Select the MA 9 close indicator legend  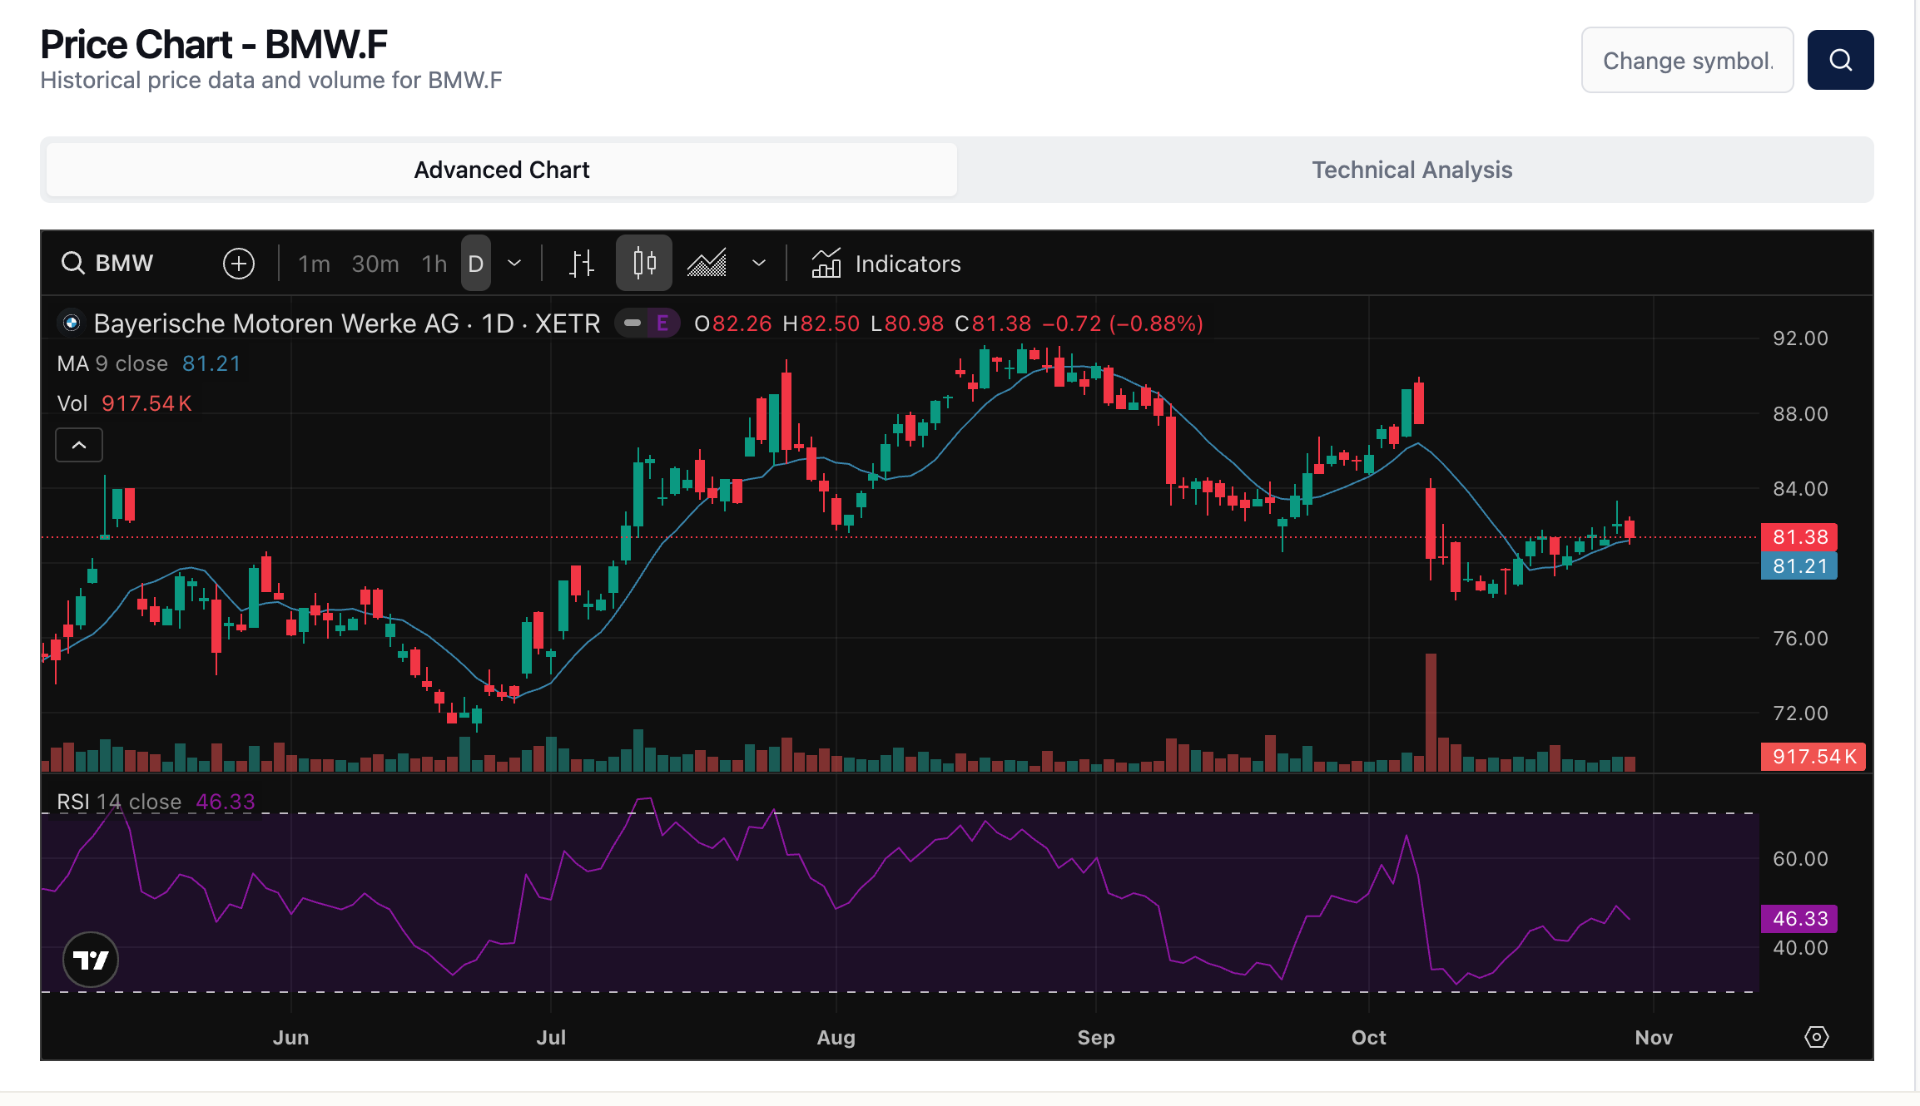(149, 364)
